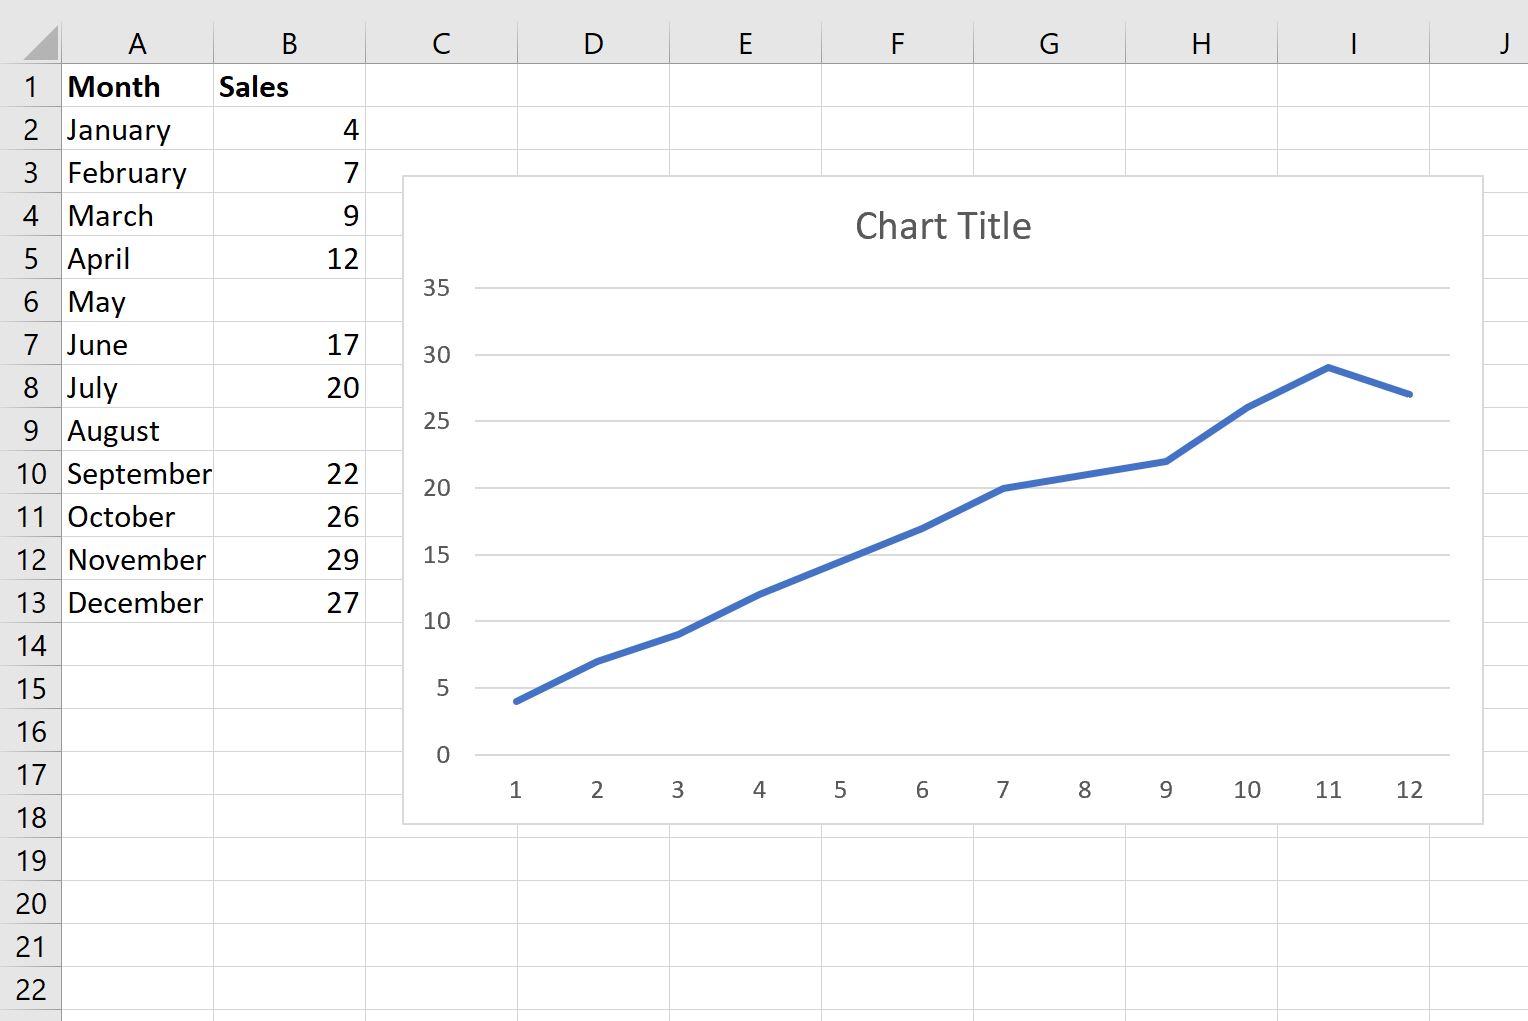Select column header B
Image resolution: width=1528 pixels, height=1021 pixels.
click(288, 43)
